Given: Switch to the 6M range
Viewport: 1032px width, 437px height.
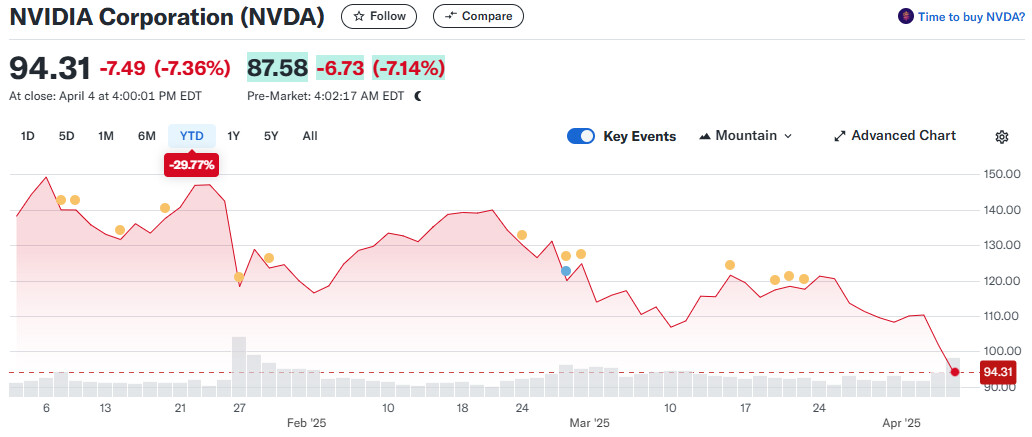Looking at the screenshot, I should coord(146,136).
